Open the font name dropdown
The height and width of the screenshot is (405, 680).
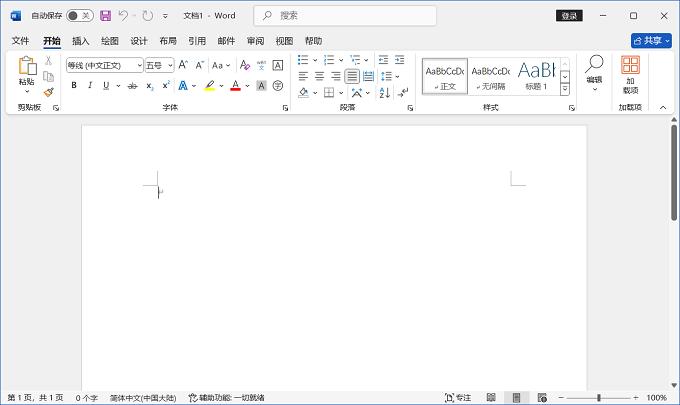140,65
